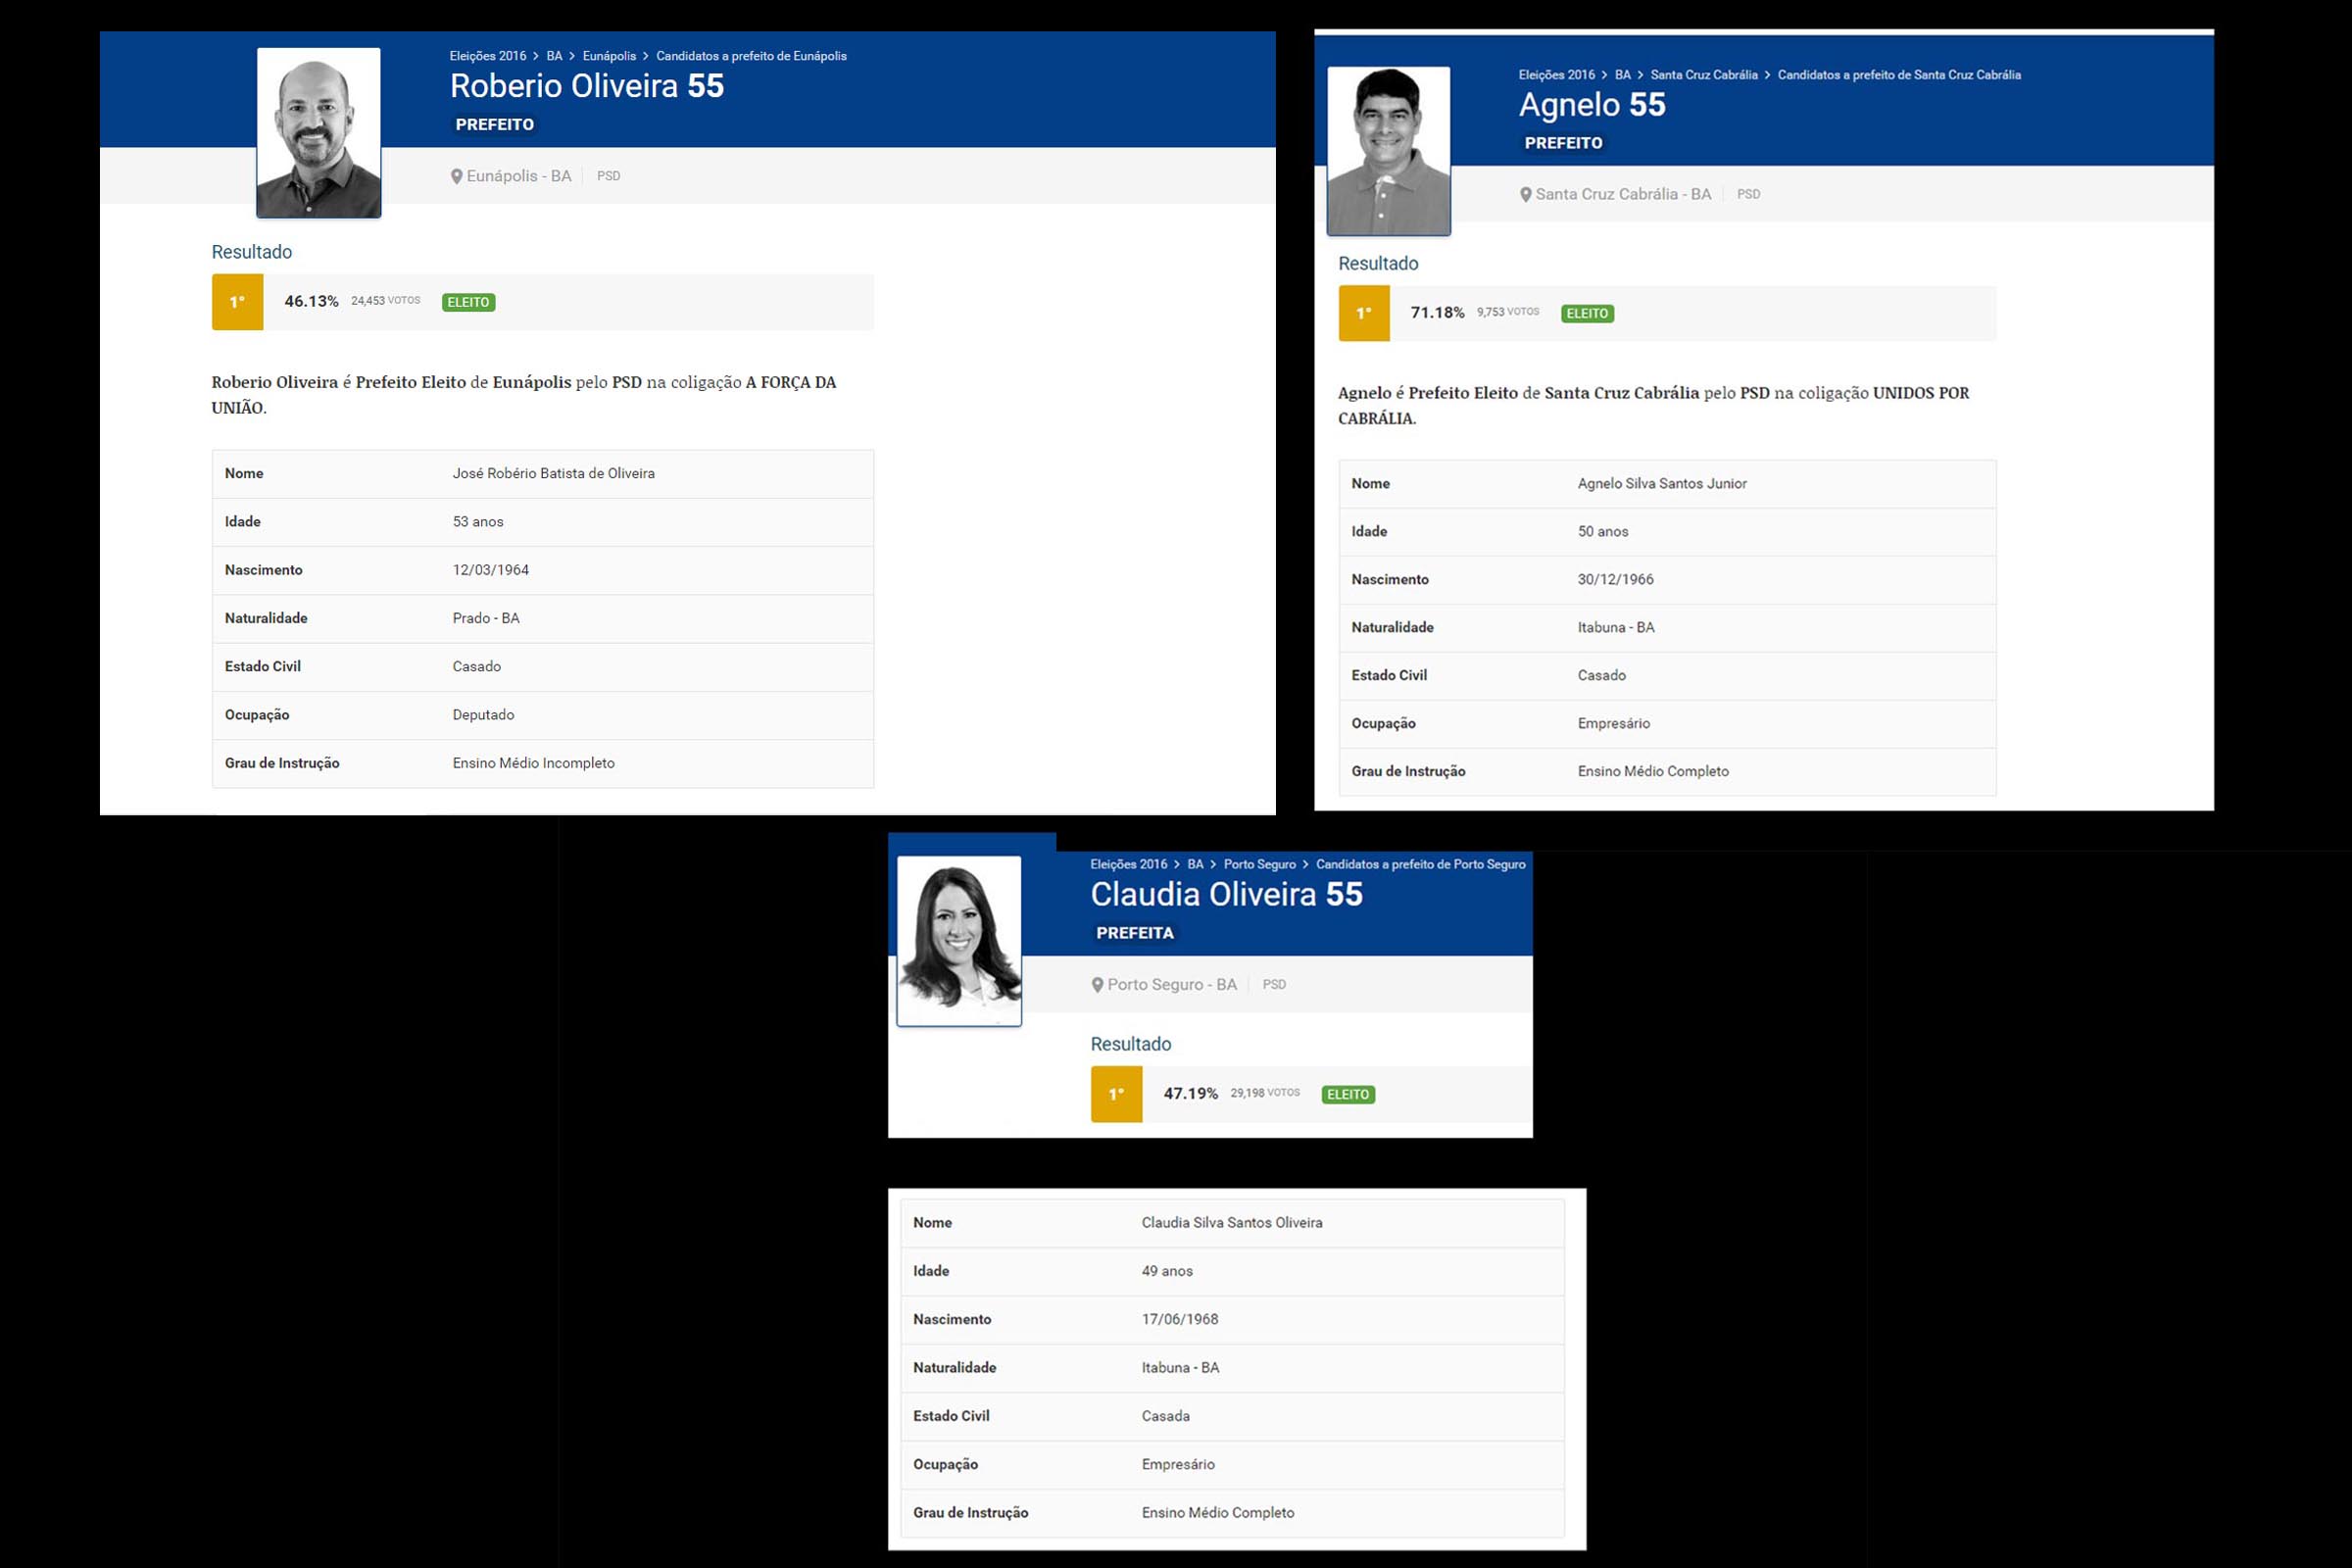Click the Eunápolis location pin icon

456,176
